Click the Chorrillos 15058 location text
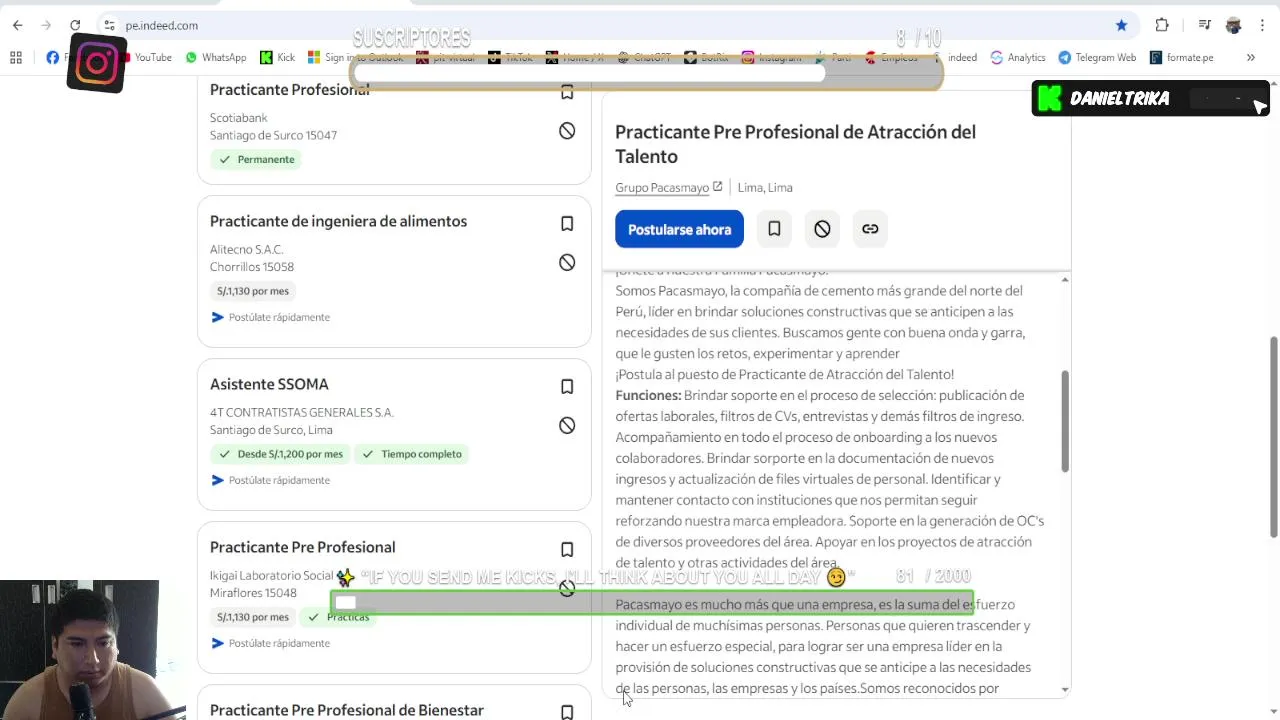1280x720 pixels. point(252,267)
